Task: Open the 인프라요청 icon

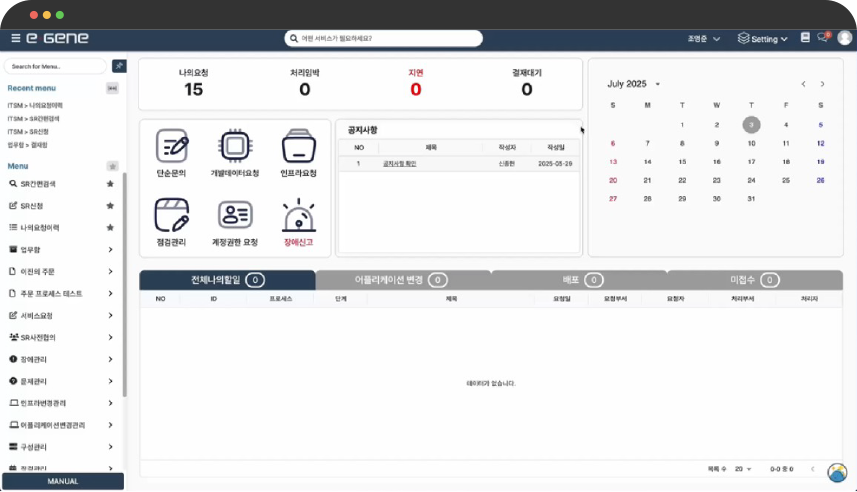Action: coord(298,147)
